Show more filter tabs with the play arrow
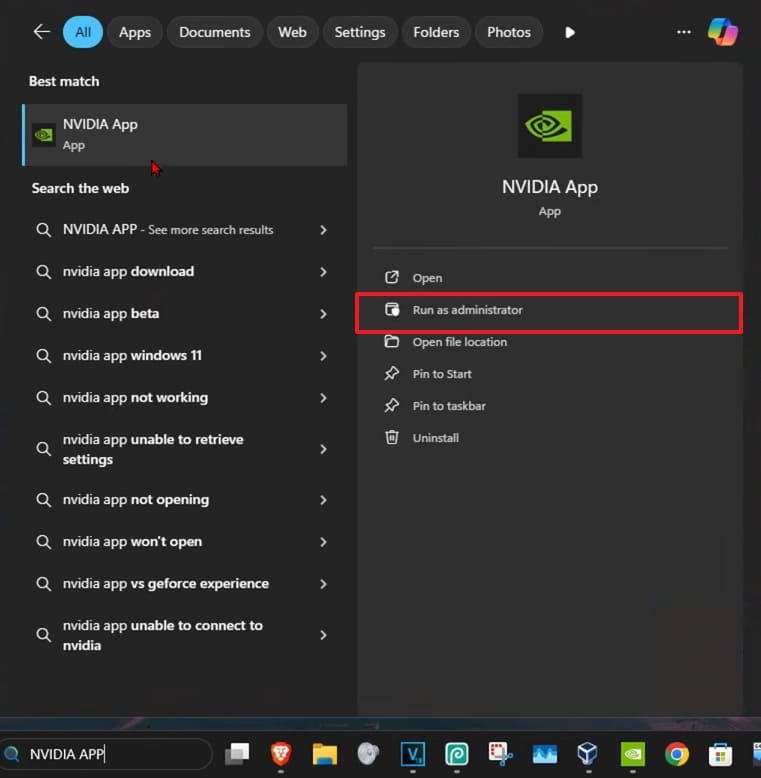761x778 pixels. click(570, 32)
